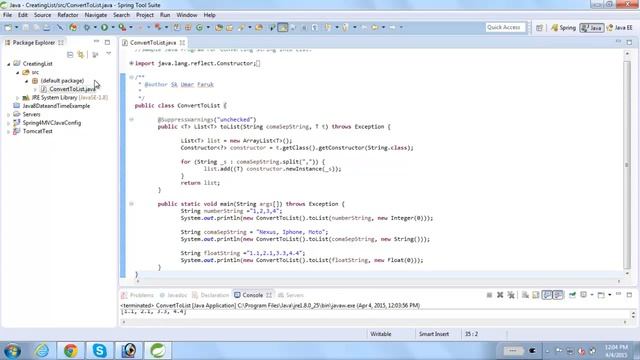Viewport: 640px width, 360px height.
Task: Terminate the console process icon
Action: click(x=489, y=295)
